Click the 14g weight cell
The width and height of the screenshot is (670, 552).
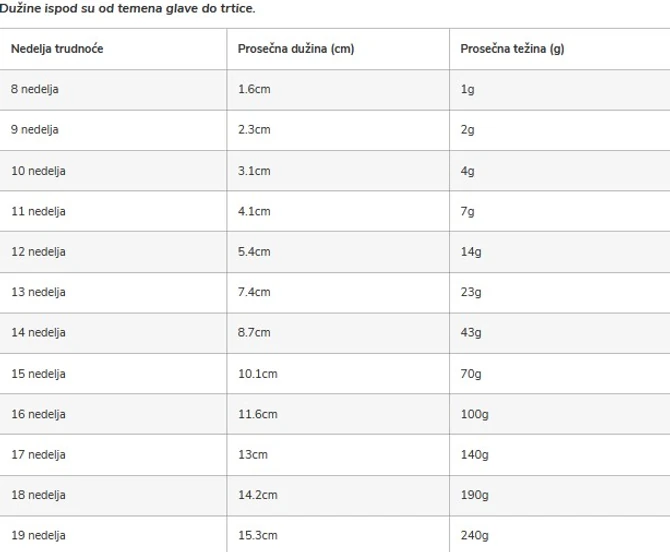(470, 251)
